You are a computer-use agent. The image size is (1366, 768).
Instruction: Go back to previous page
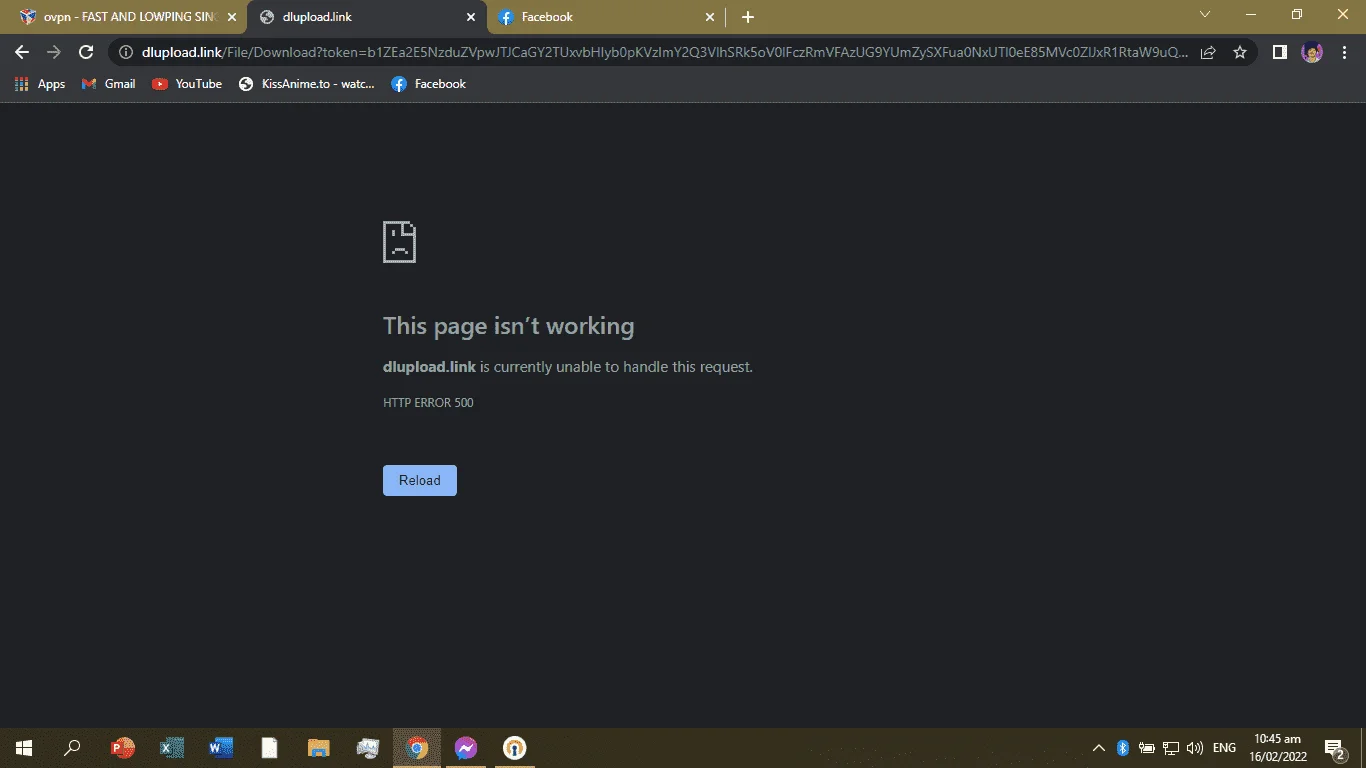coord(22,52)
